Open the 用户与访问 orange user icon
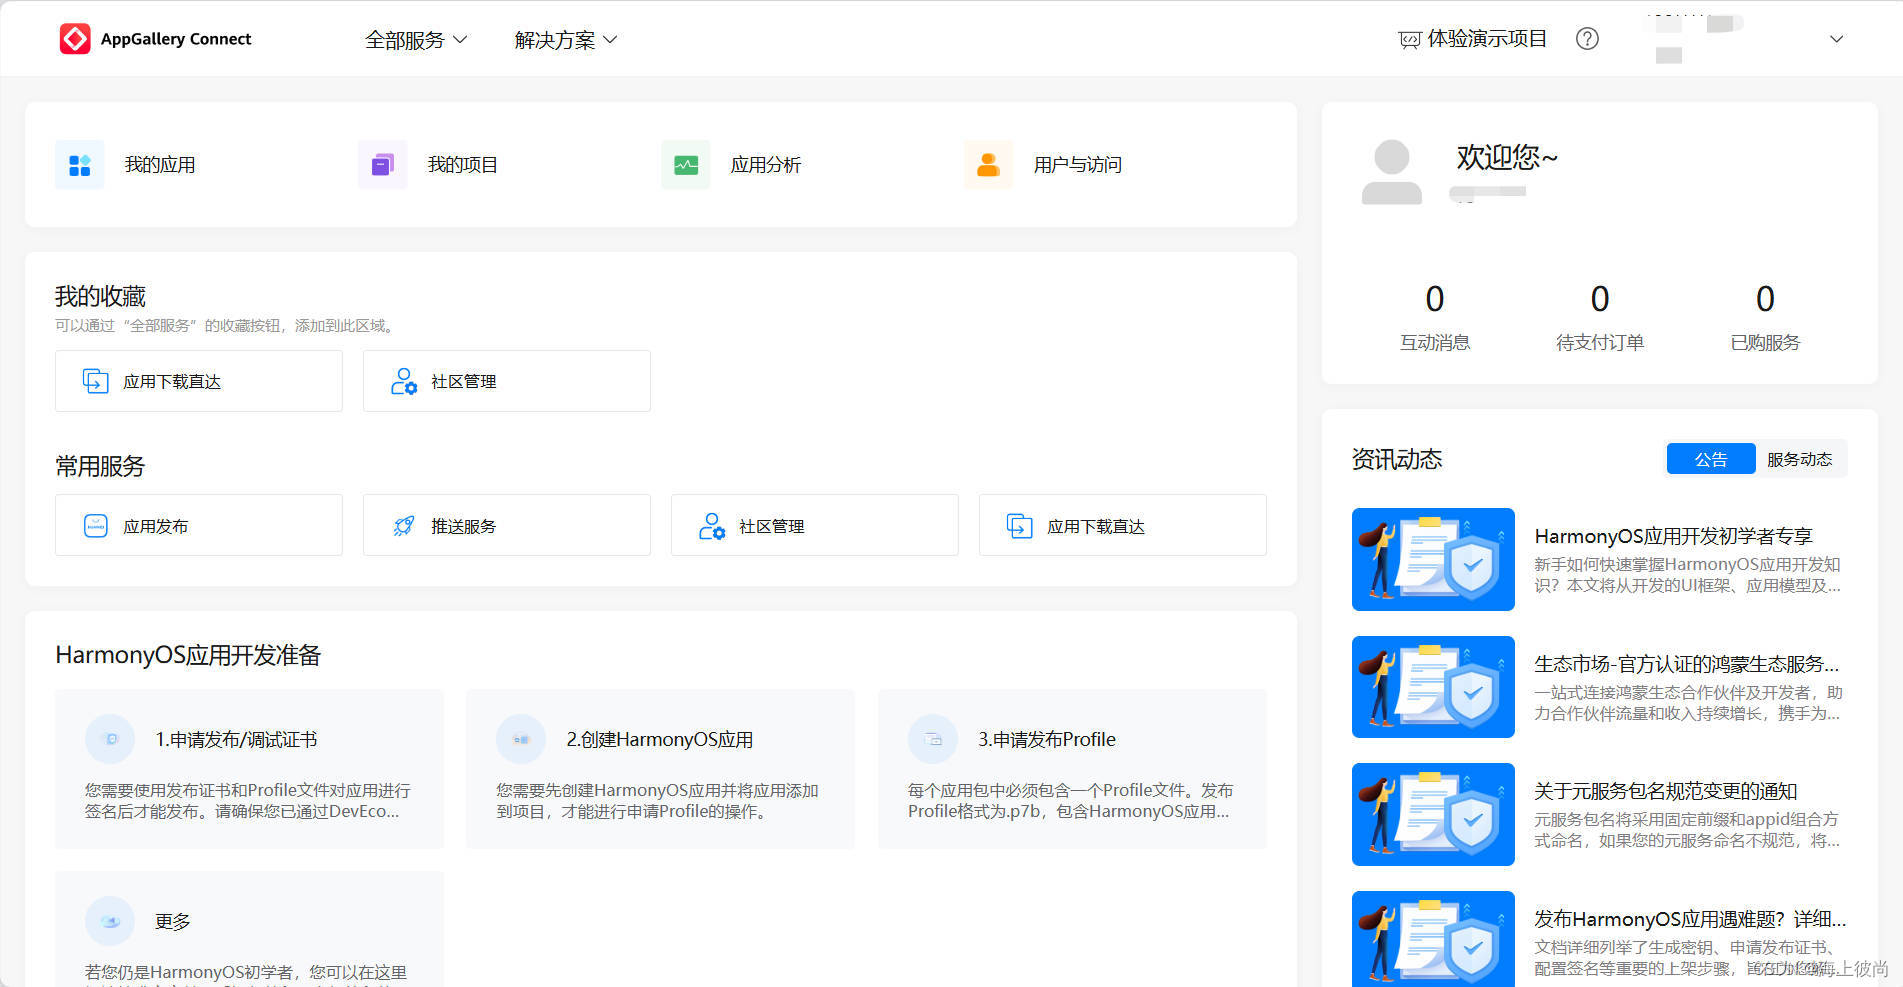Screen dimensions: 1903x987 tap(989, 165)
